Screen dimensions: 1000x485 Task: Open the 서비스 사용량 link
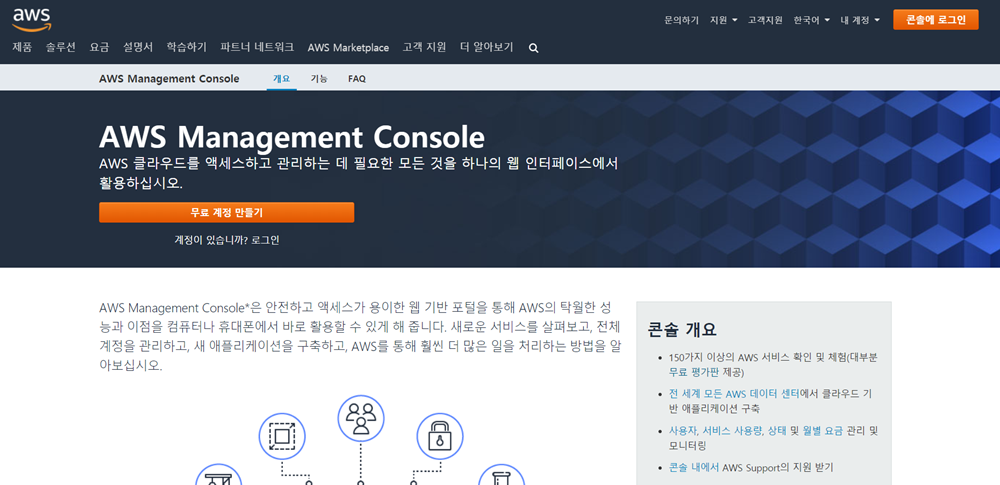point(732,431)
